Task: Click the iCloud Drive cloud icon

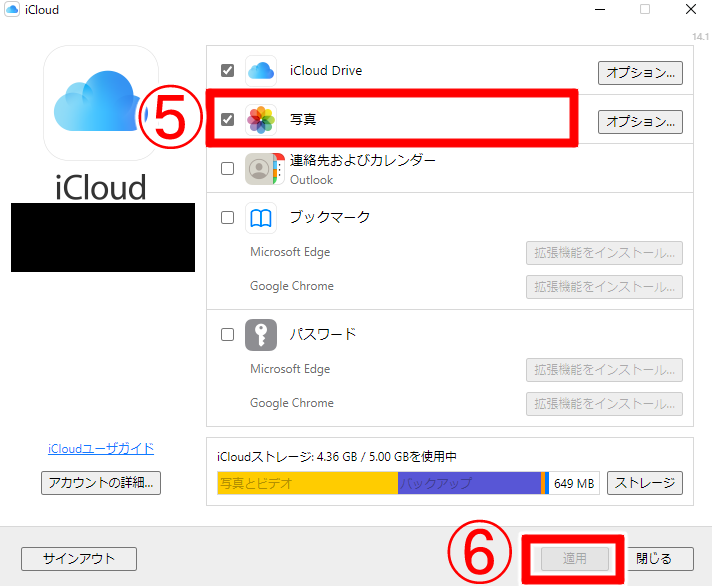Action: [261, 71]
